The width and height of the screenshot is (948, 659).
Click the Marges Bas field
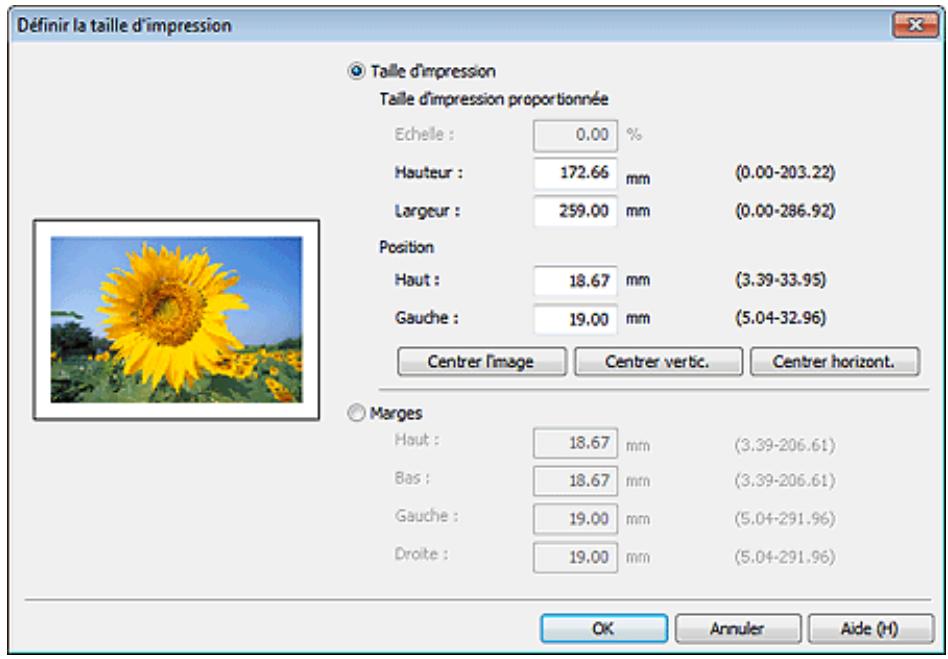pos(576,481)
